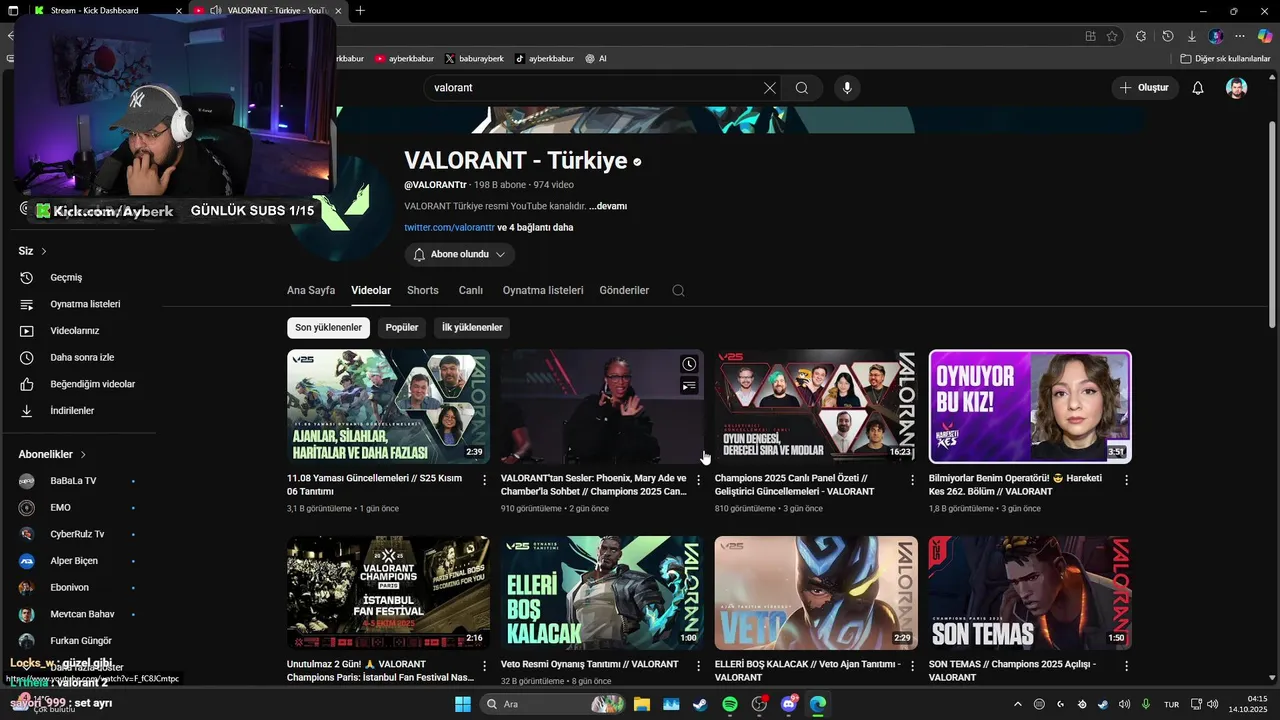Click the YouTube search magnifier button

click(802, 88)
